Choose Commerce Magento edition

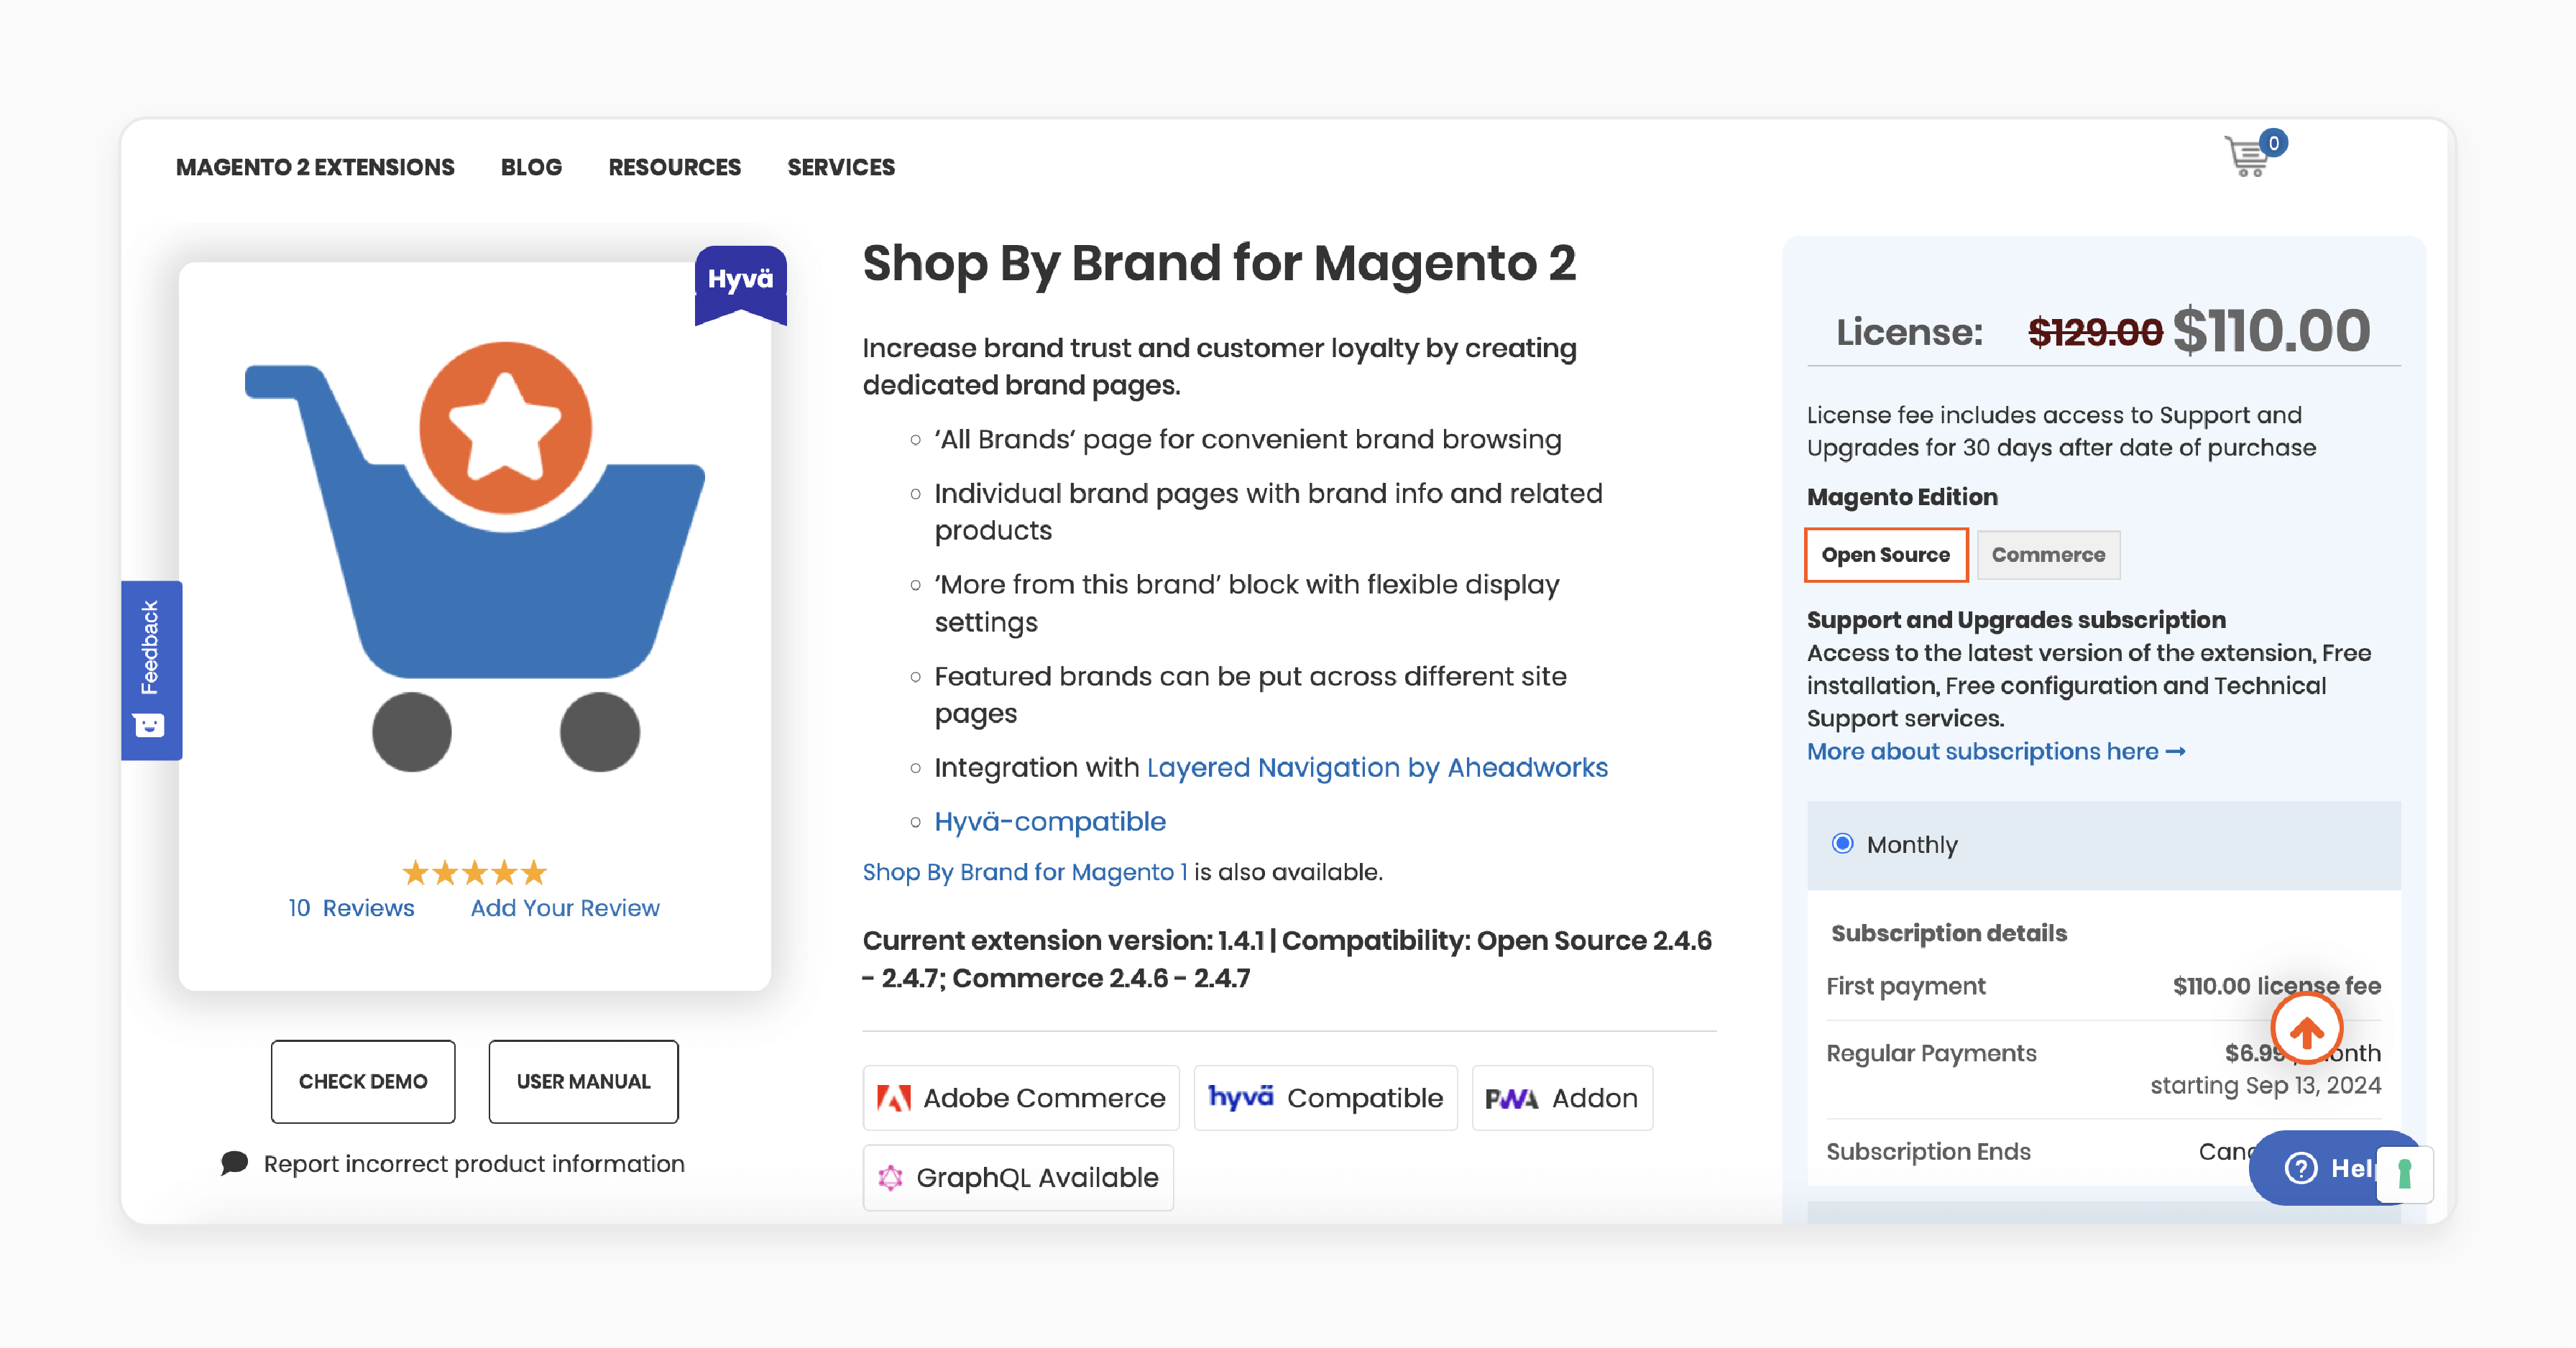(2048, 555)
